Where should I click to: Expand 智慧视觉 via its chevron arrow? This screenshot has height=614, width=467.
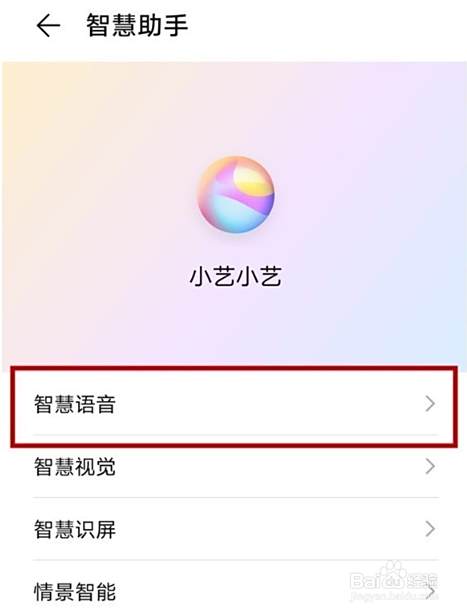tap(430, 466)
